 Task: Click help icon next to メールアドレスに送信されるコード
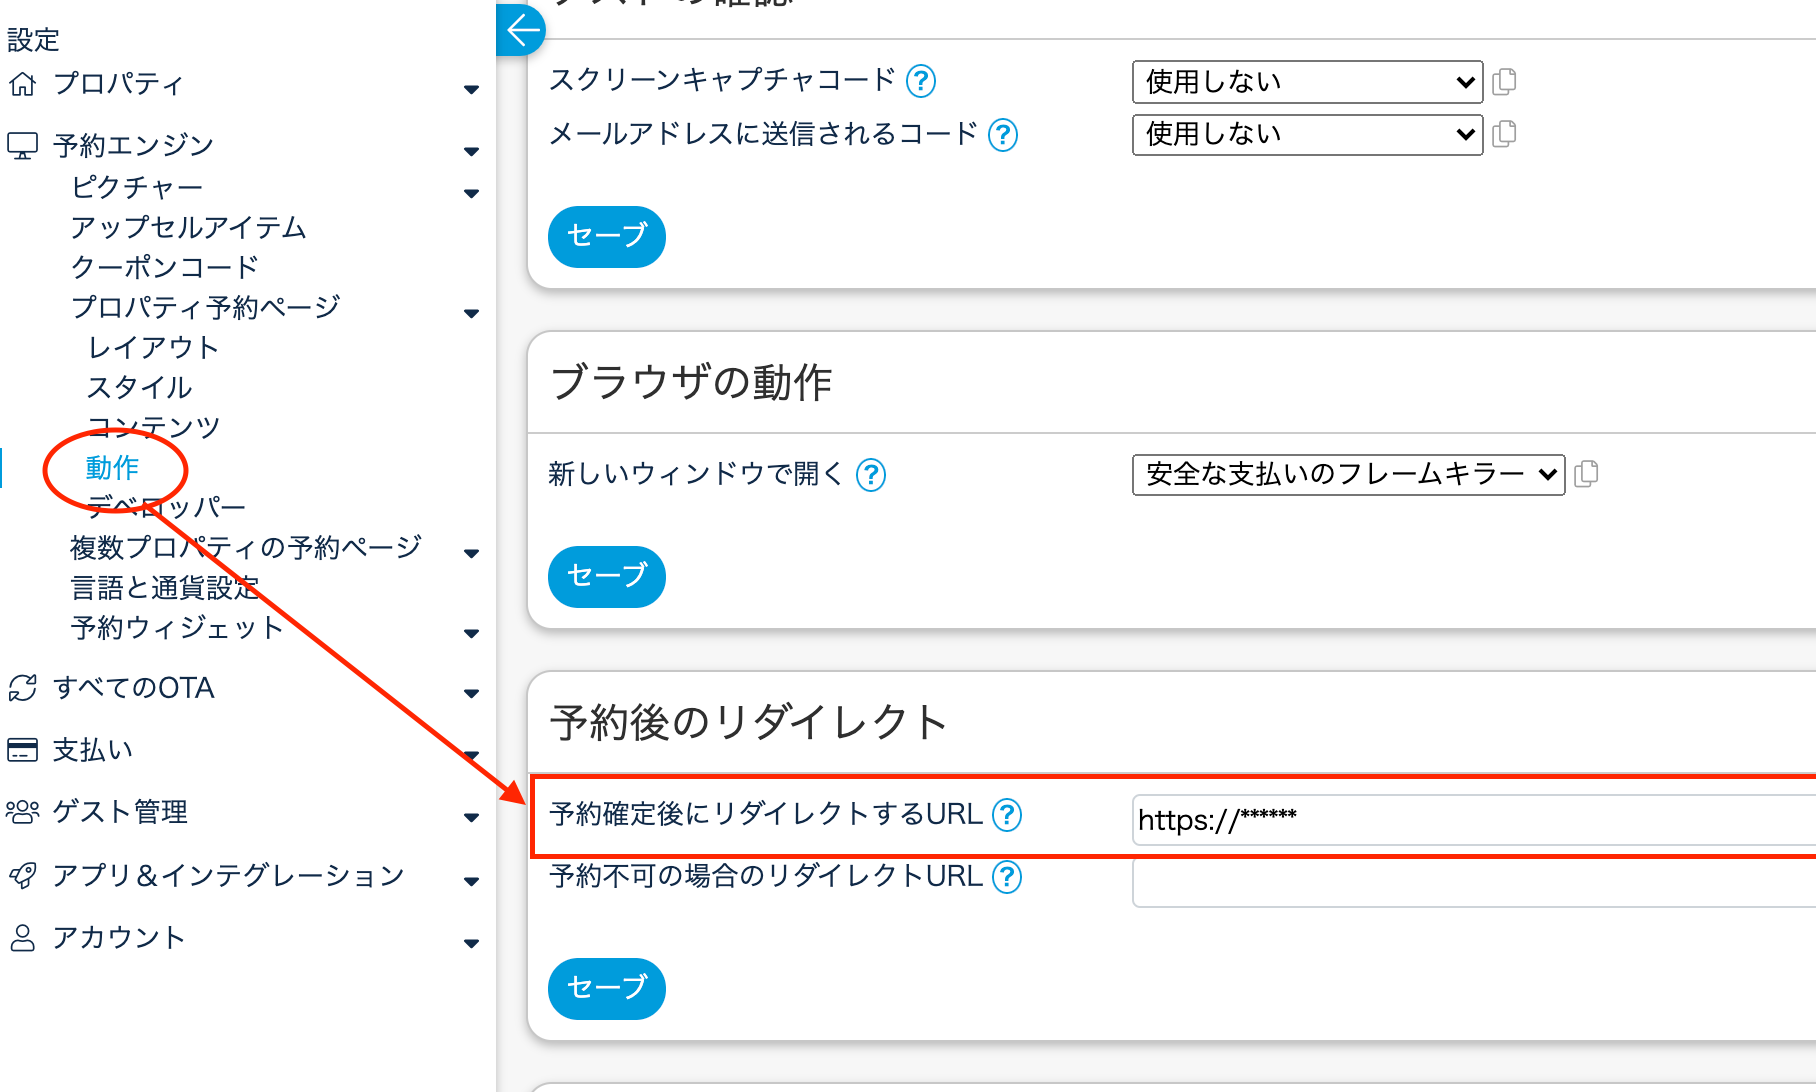(x=1002, y=135)
